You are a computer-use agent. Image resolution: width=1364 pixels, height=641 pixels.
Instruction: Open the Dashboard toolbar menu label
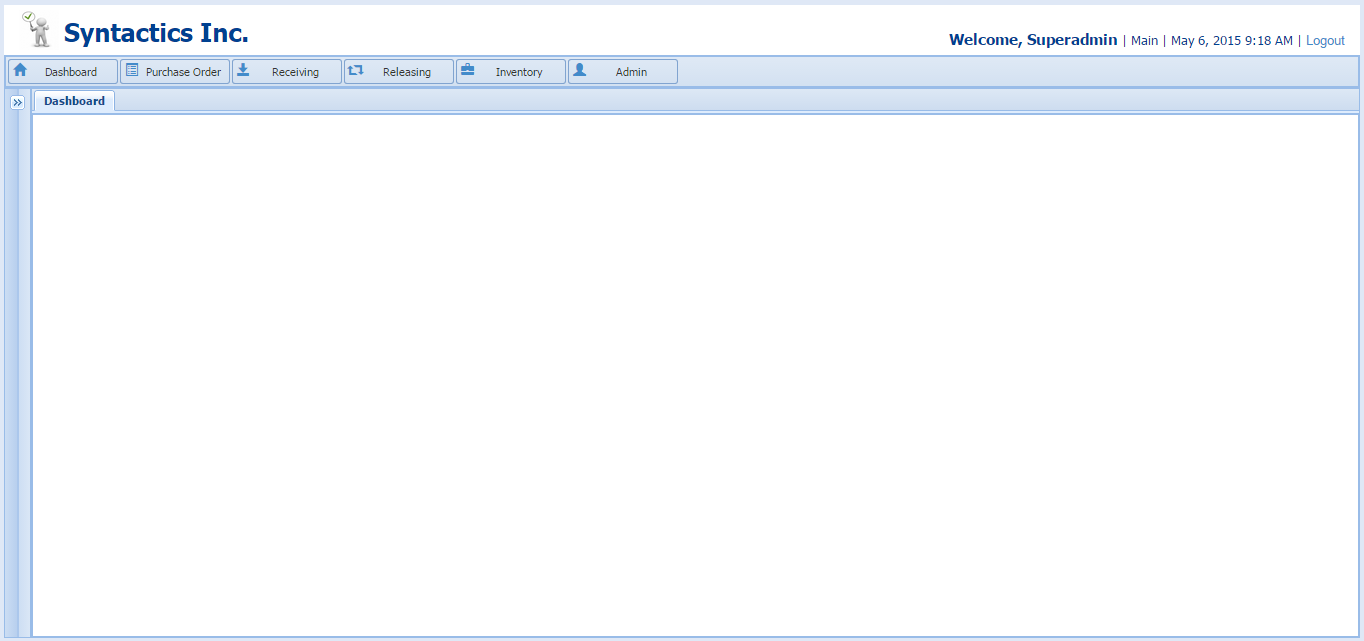(x=71, y=72)
